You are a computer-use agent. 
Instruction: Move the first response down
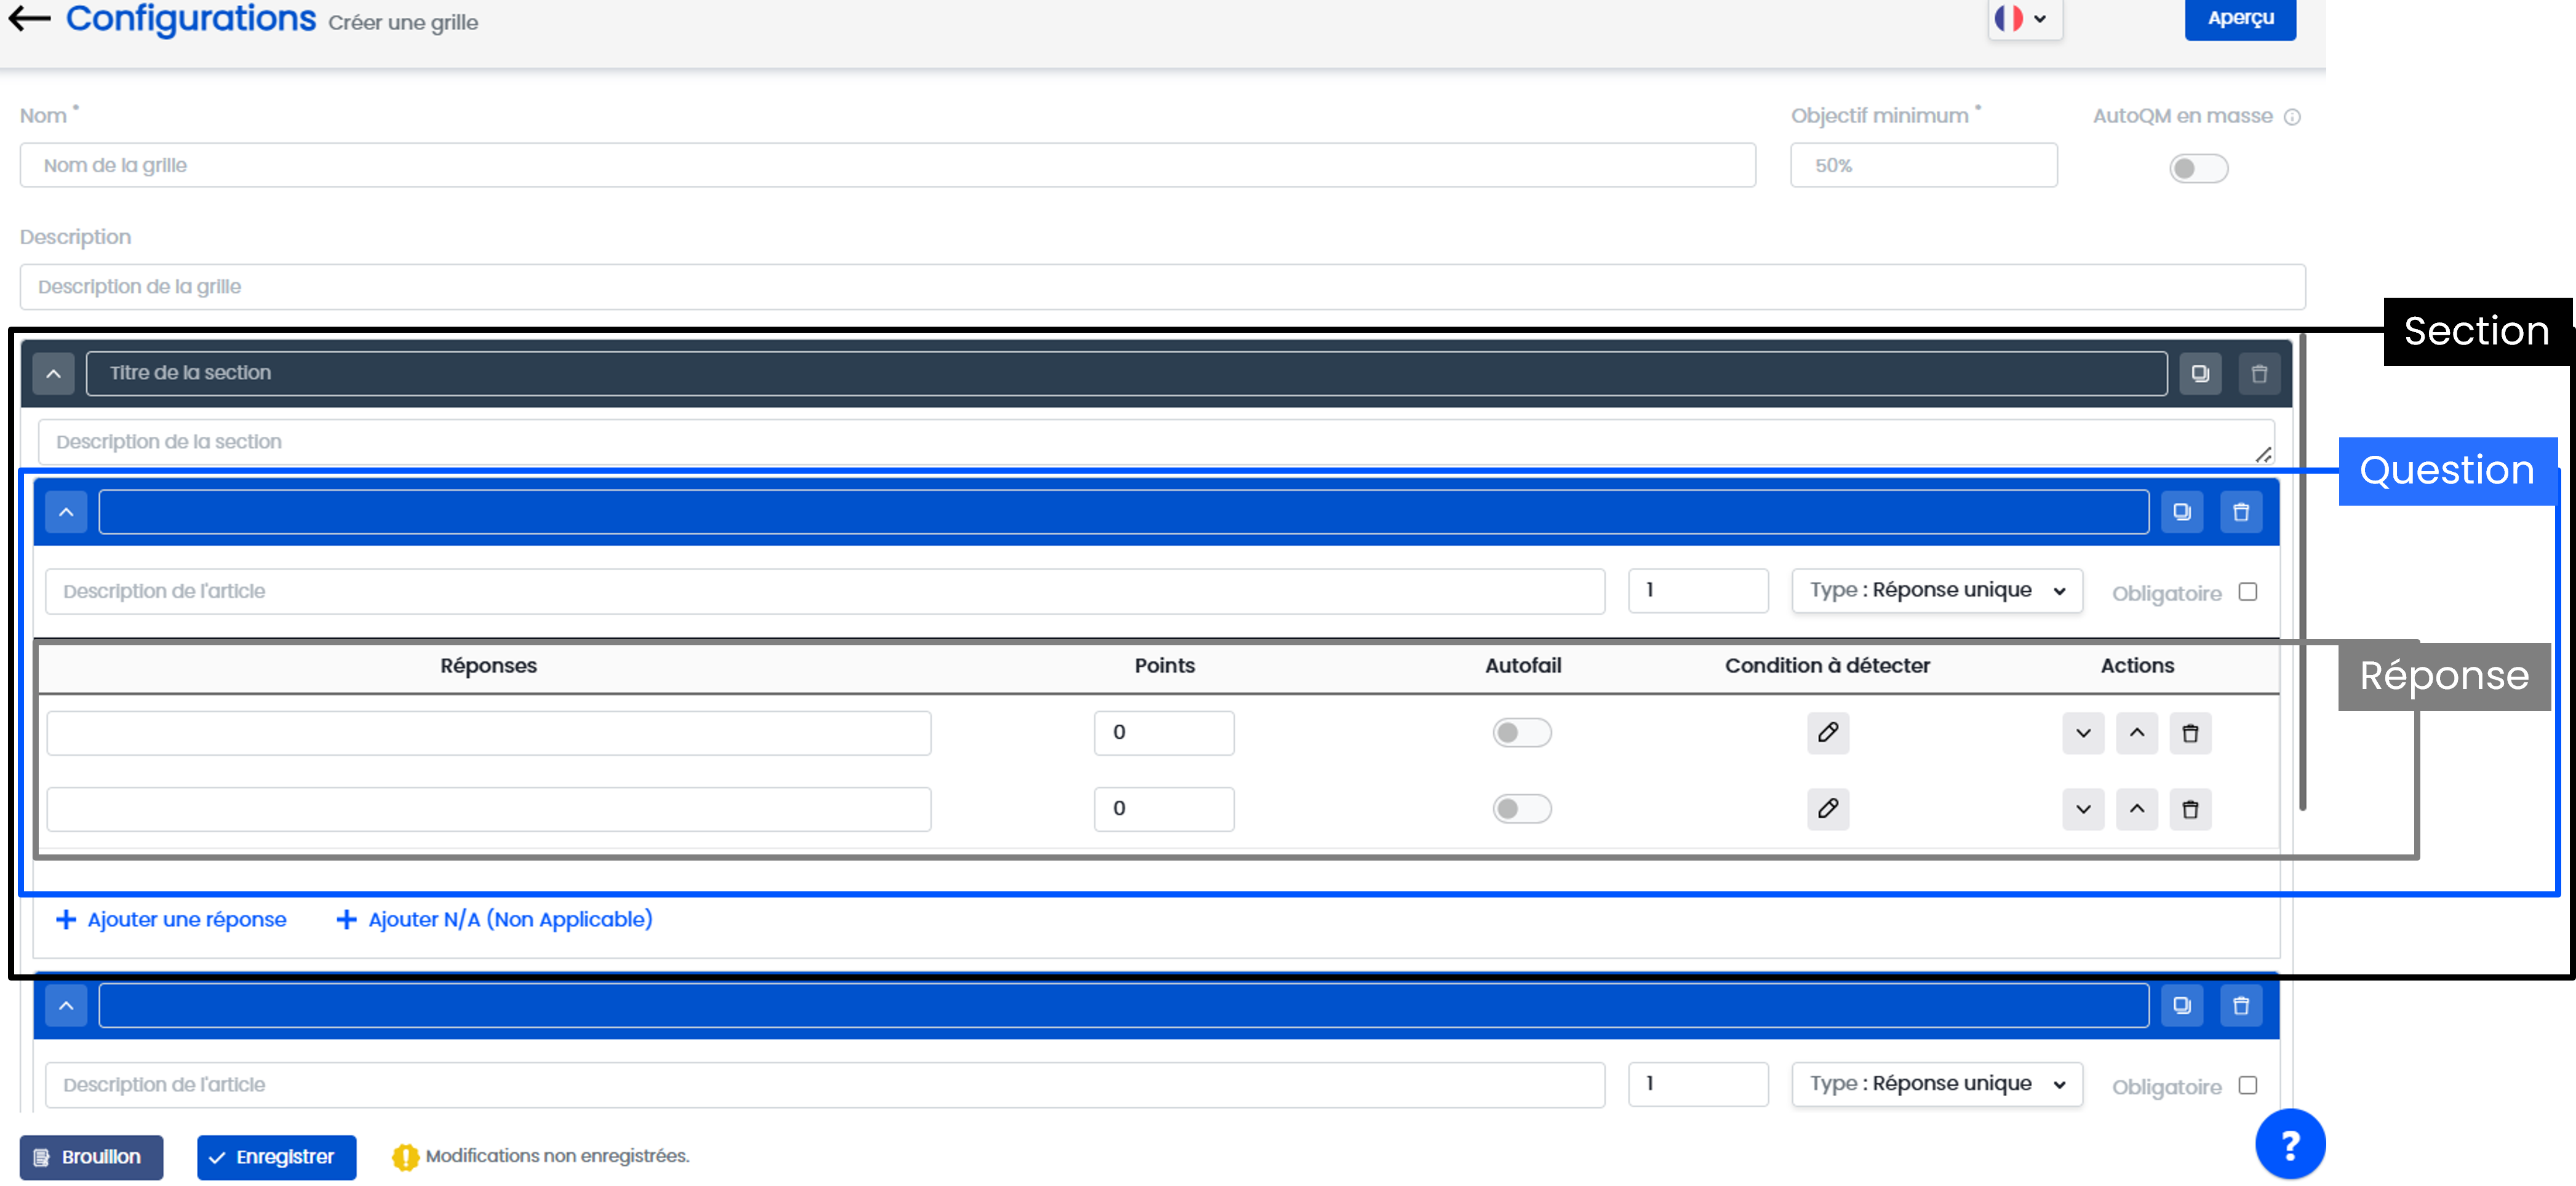[x=2082, y=733]
